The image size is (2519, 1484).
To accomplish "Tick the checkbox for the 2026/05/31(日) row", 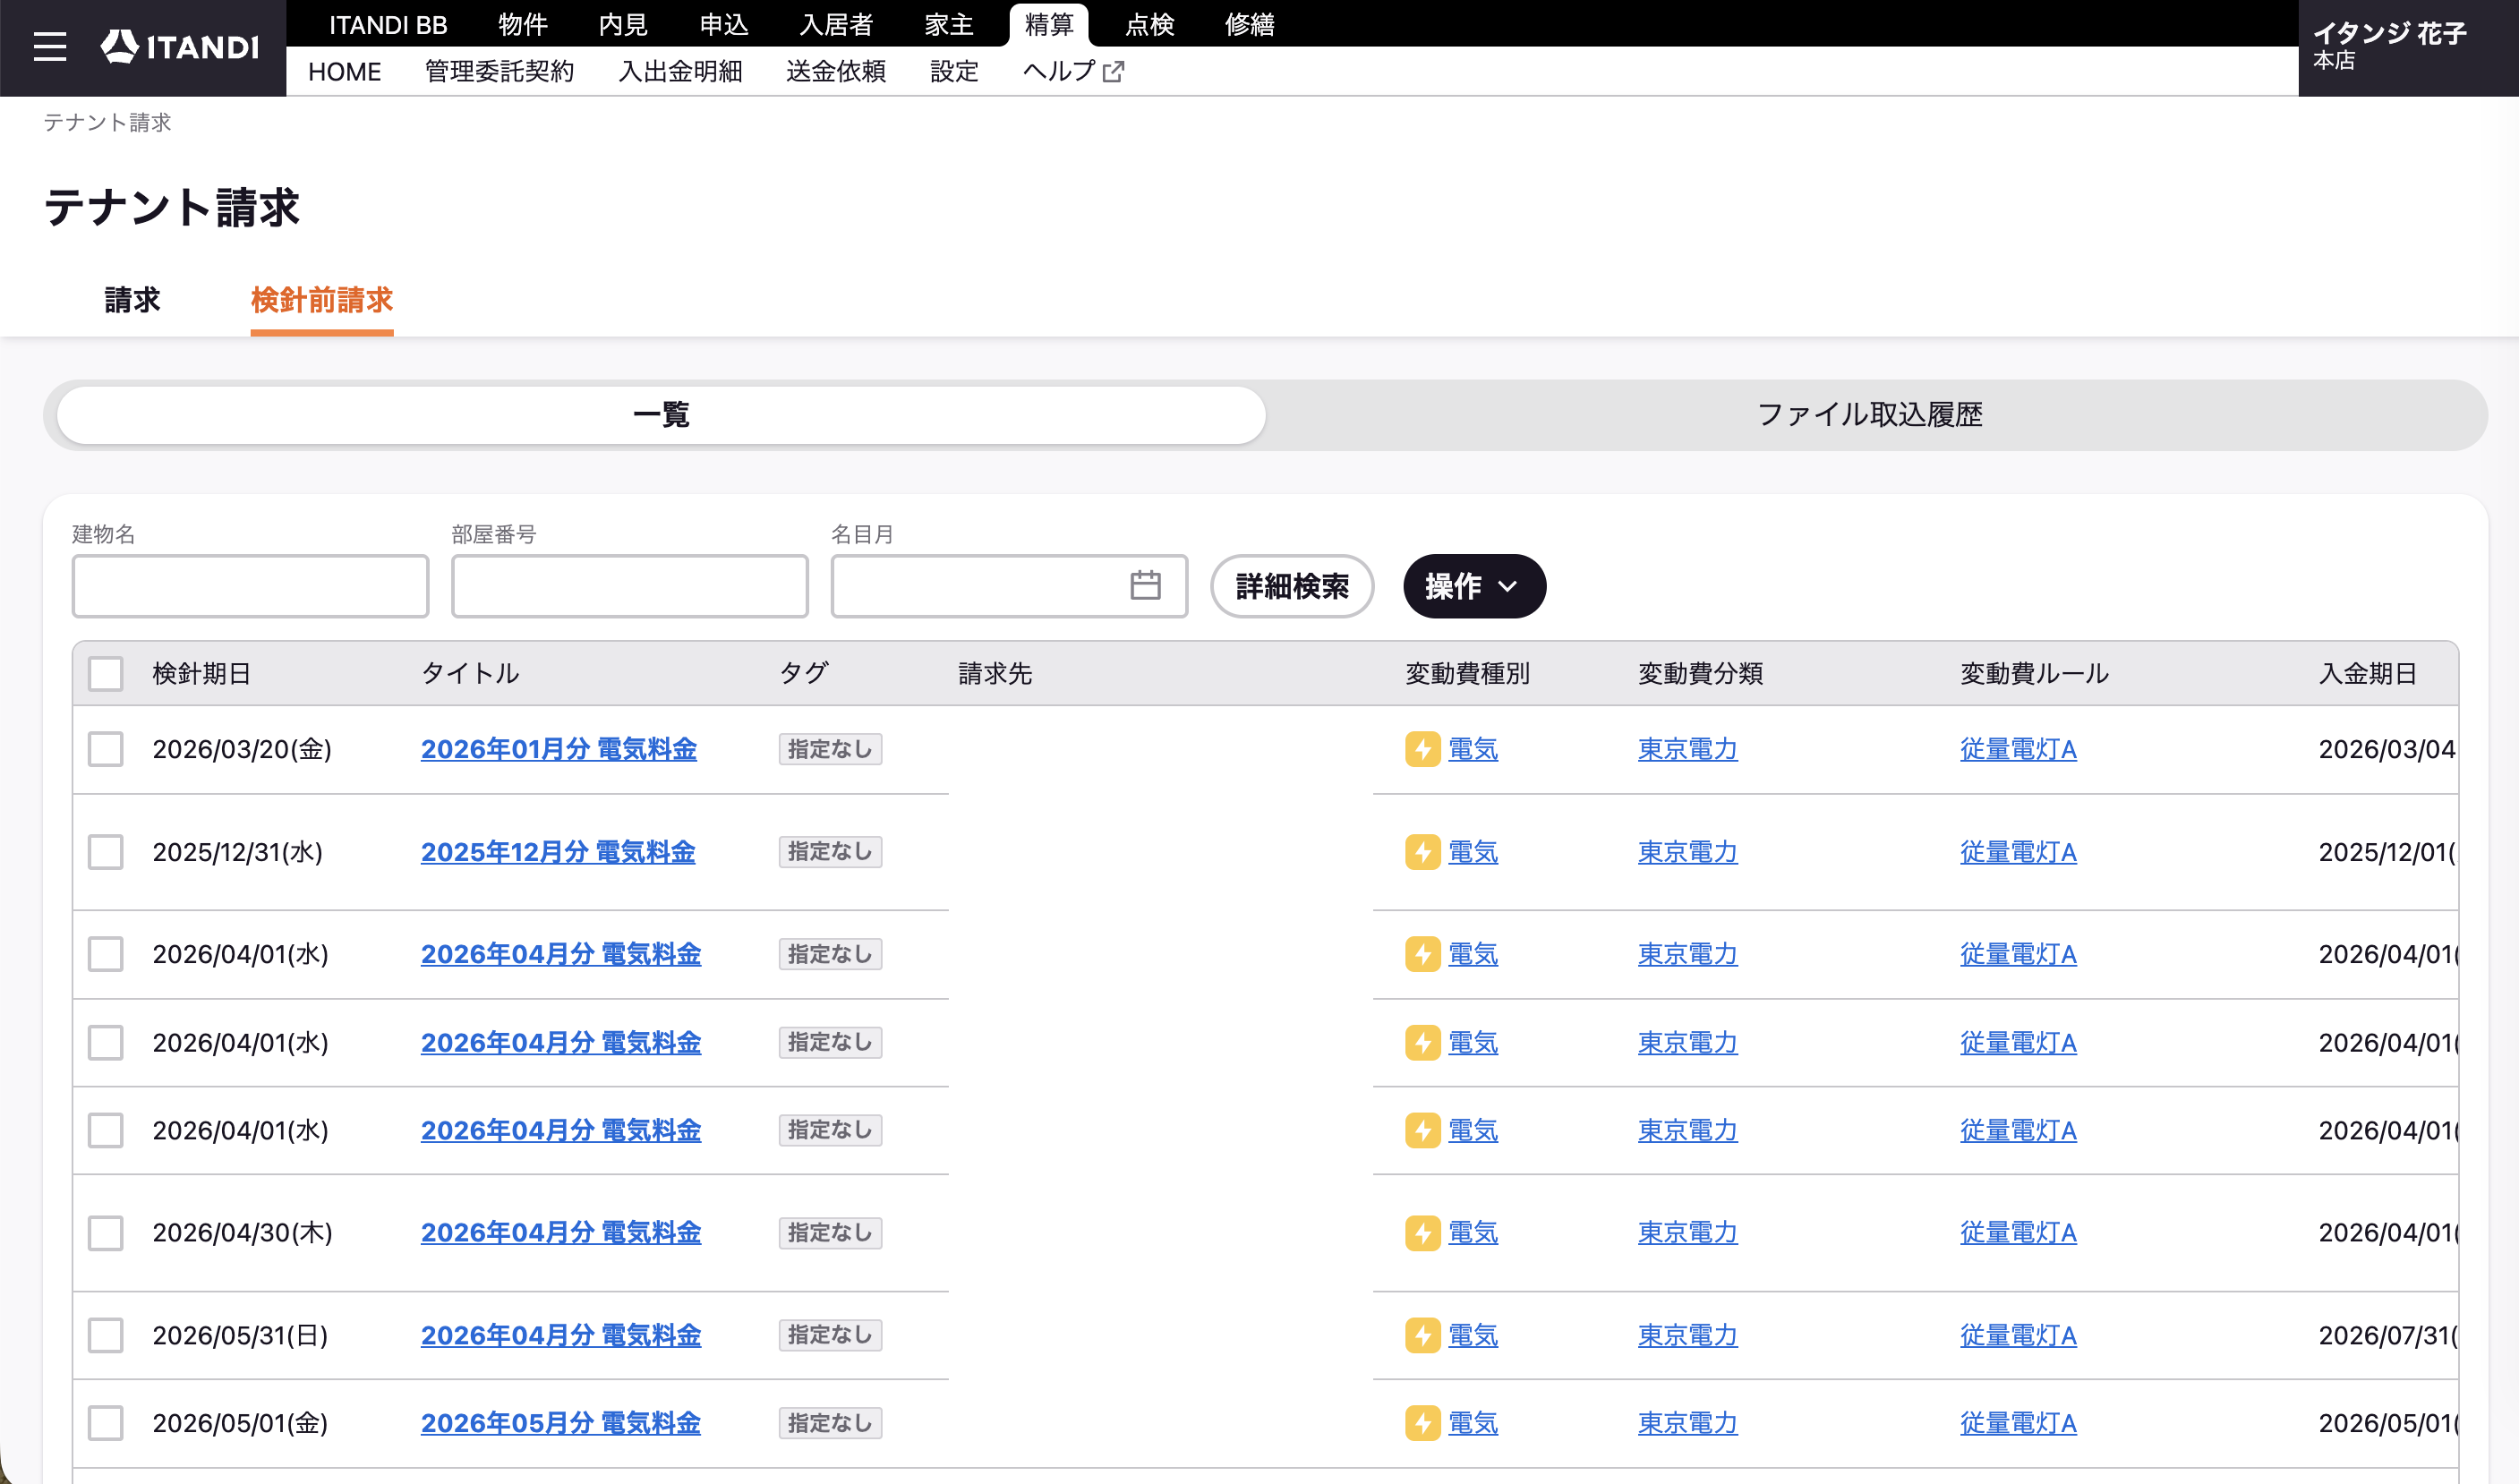I will click(x=105, y=1335).
